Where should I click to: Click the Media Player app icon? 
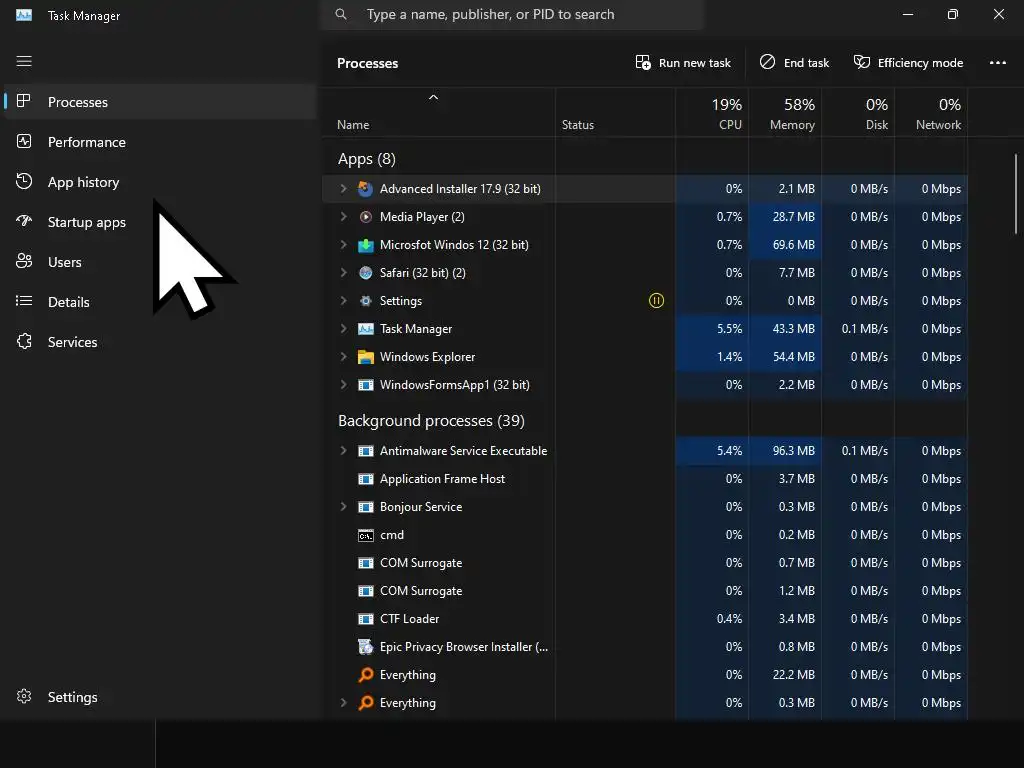click(366, 217)
